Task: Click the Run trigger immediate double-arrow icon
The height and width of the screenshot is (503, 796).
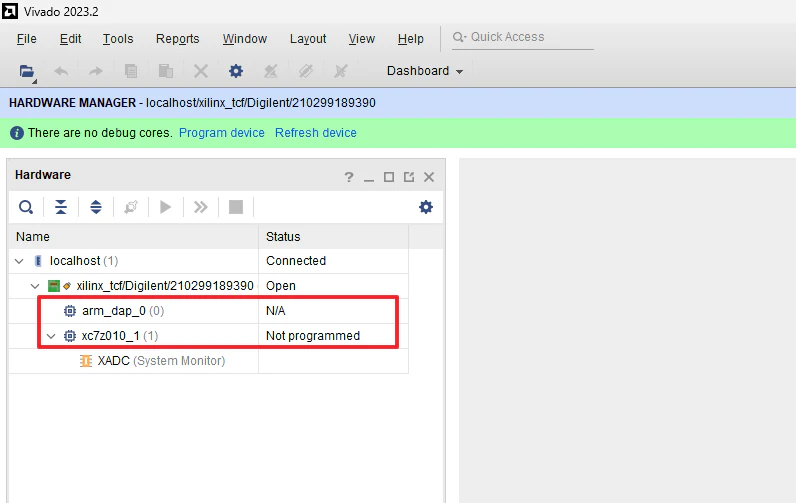Action: tap(201, 207)
